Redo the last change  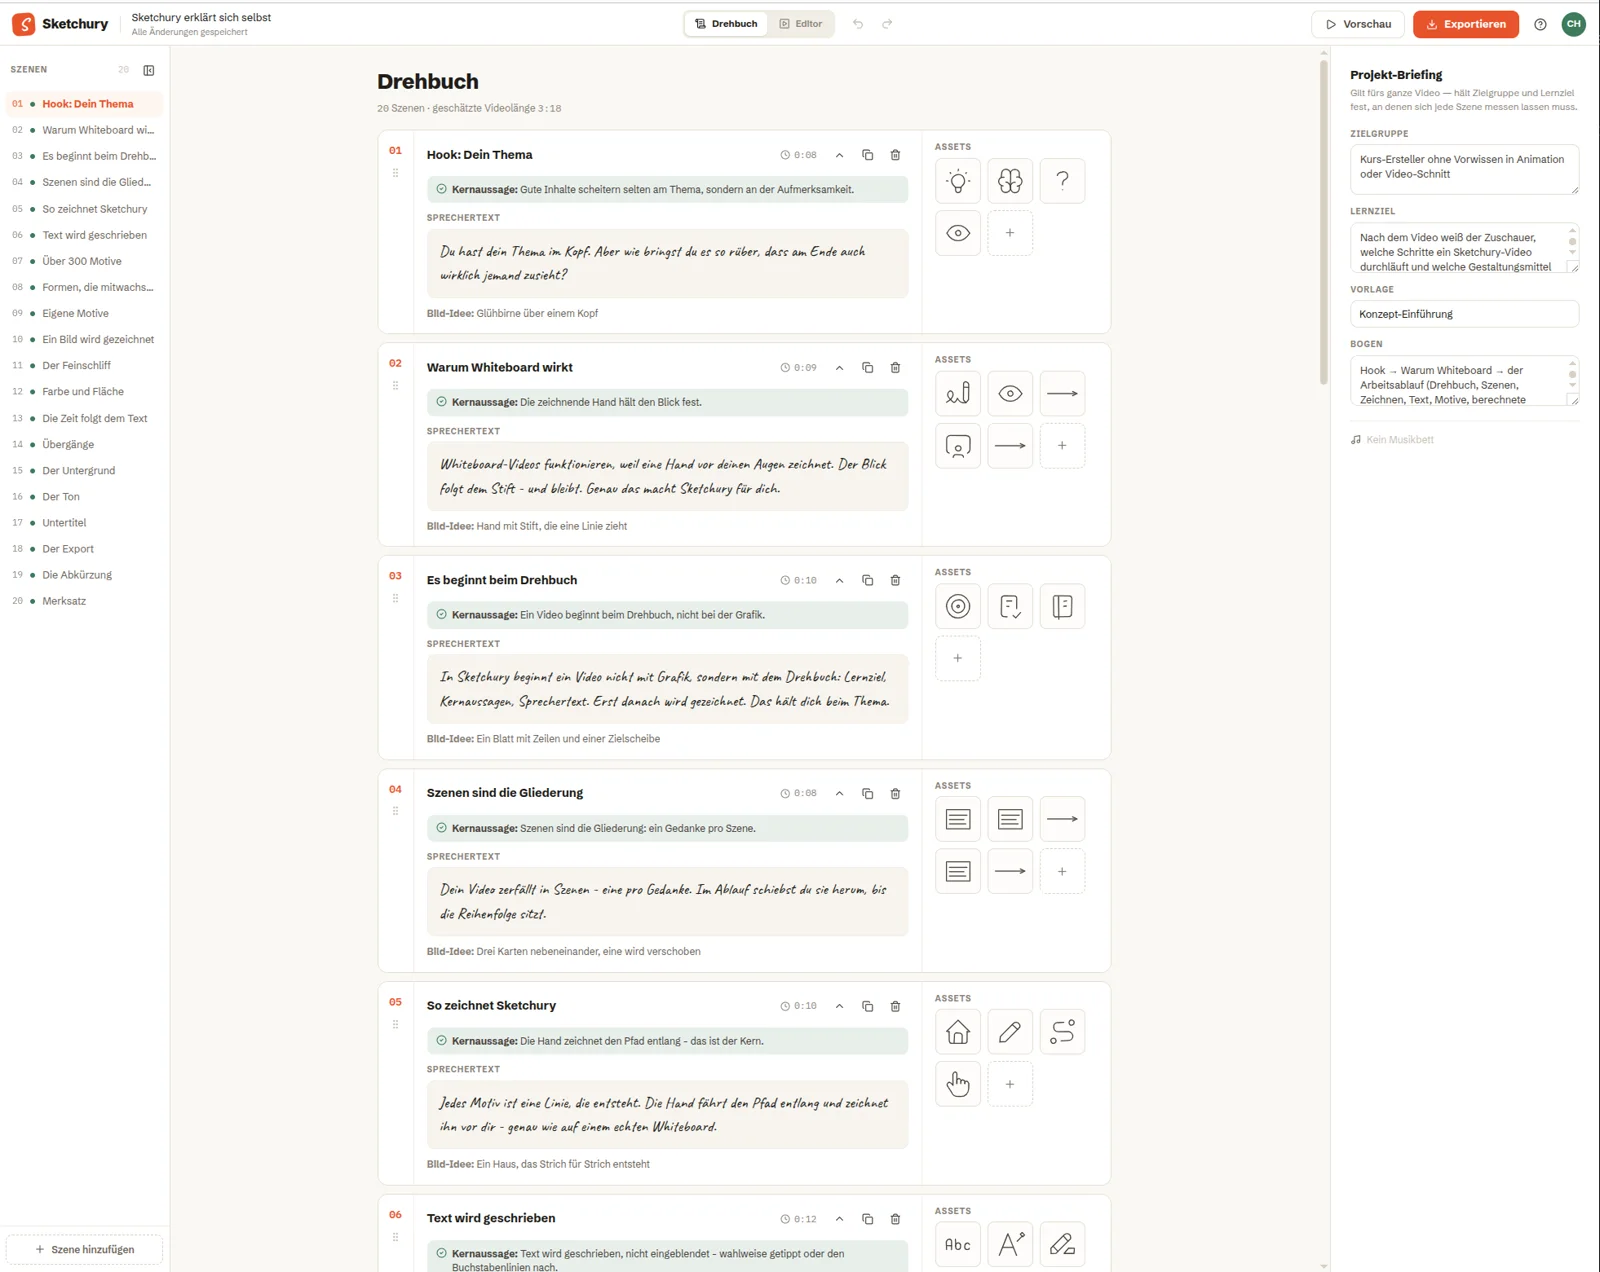(887, 24)
